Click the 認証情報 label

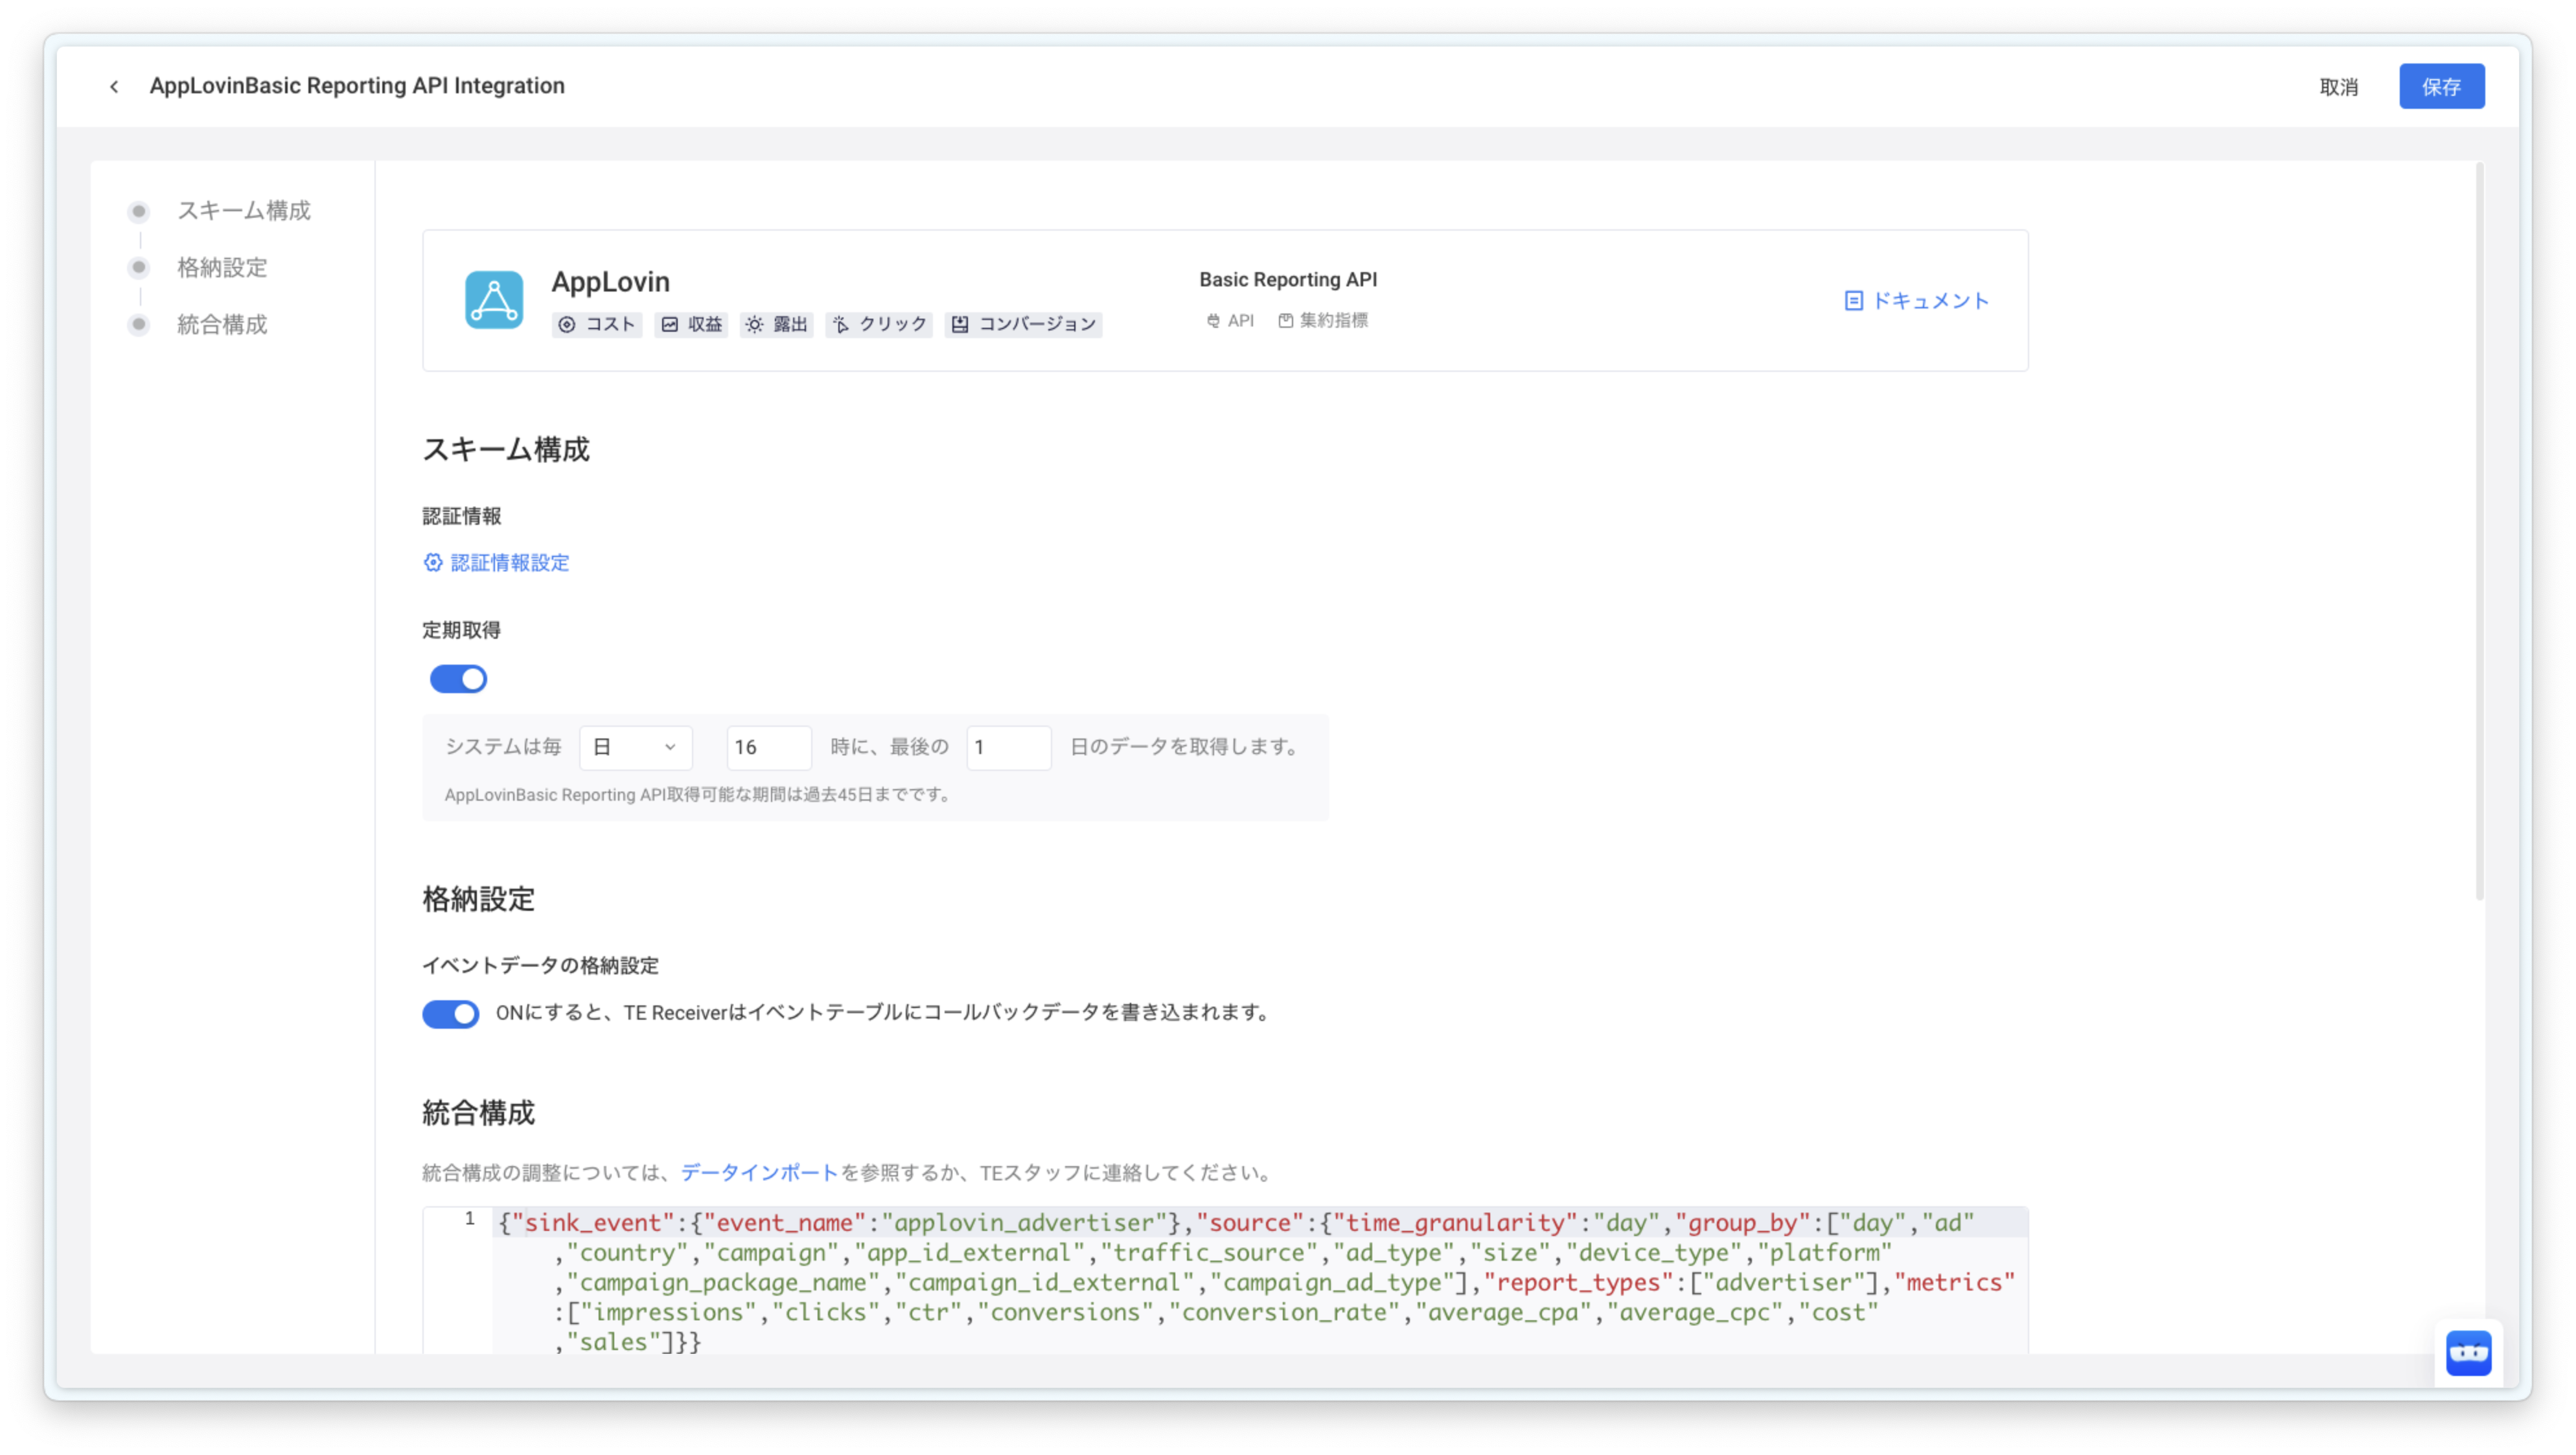pyautogui.click(x=461, y=516)
